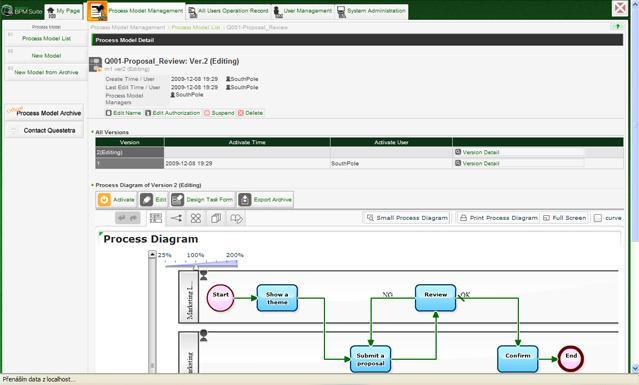Click the undo arrow in the diagram toolbar
The image size is (639, 385).
[x=122, y=218]
